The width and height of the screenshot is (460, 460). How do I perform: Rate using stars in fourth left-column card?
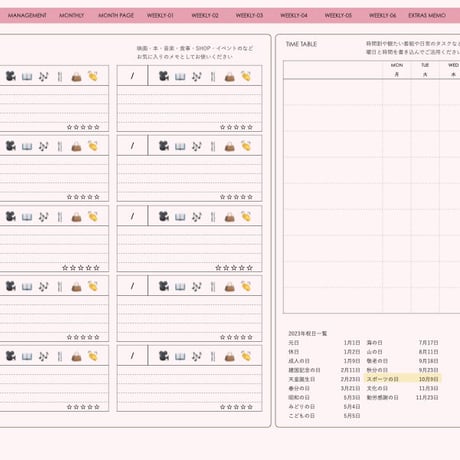(83, 337)
